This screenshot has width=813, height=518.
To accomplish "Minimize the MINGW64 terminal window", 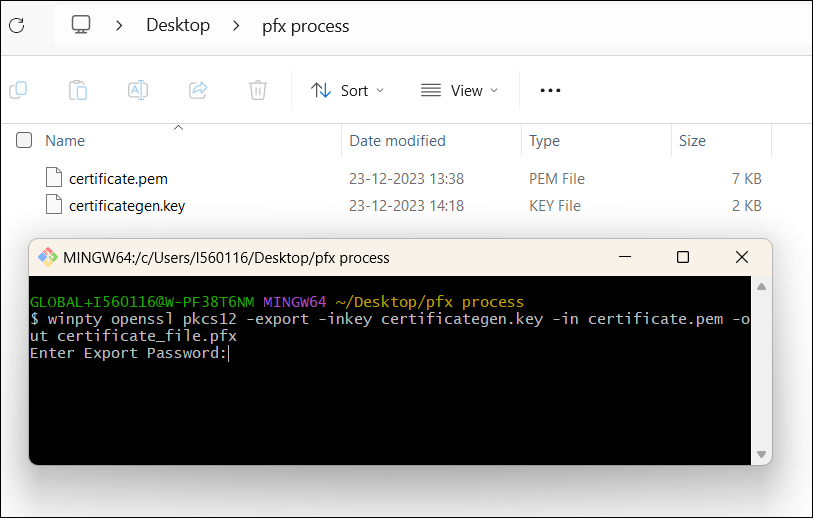I will click(x=625, y=257).
